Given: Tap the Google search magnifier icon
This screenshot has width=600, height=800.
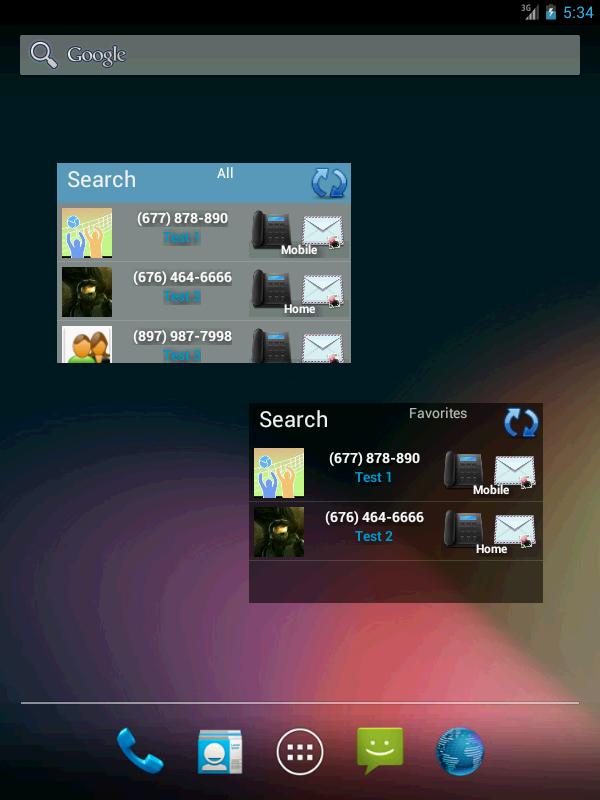Looking at the screenshot, I should (43, 55).
